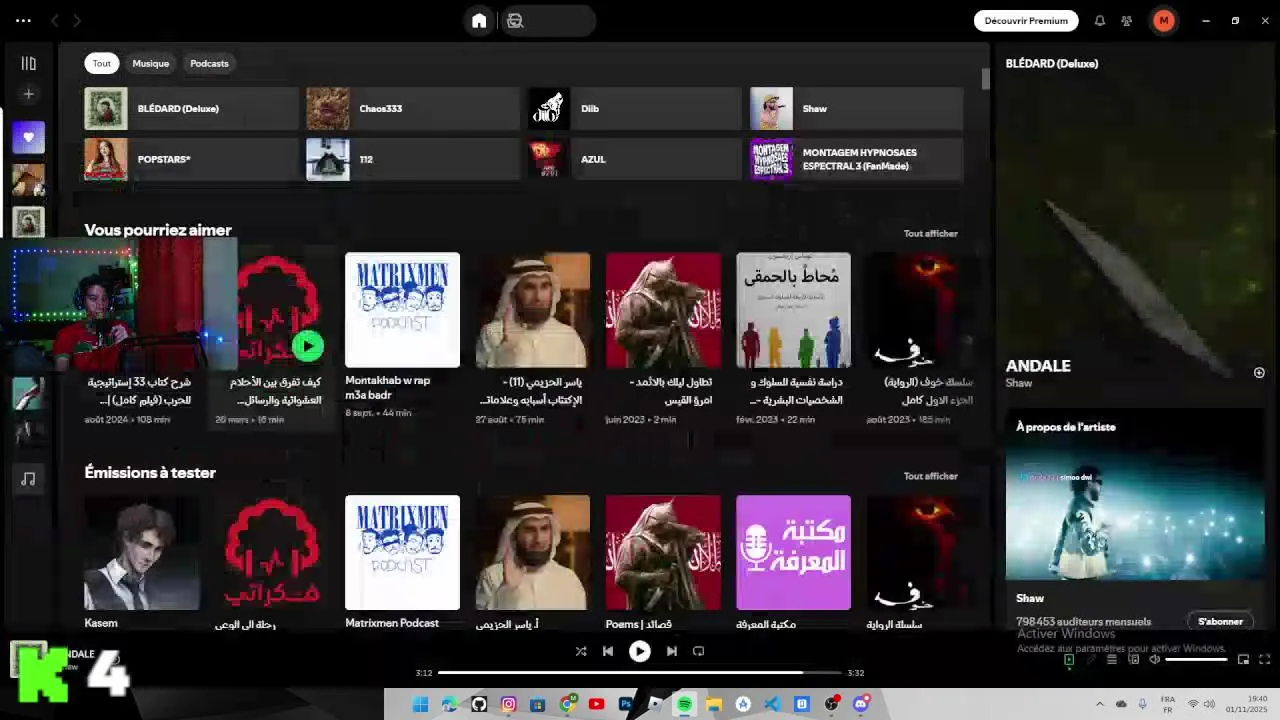
Task: Enter full screen mode icon
Action: click(x=1264, y=660)
